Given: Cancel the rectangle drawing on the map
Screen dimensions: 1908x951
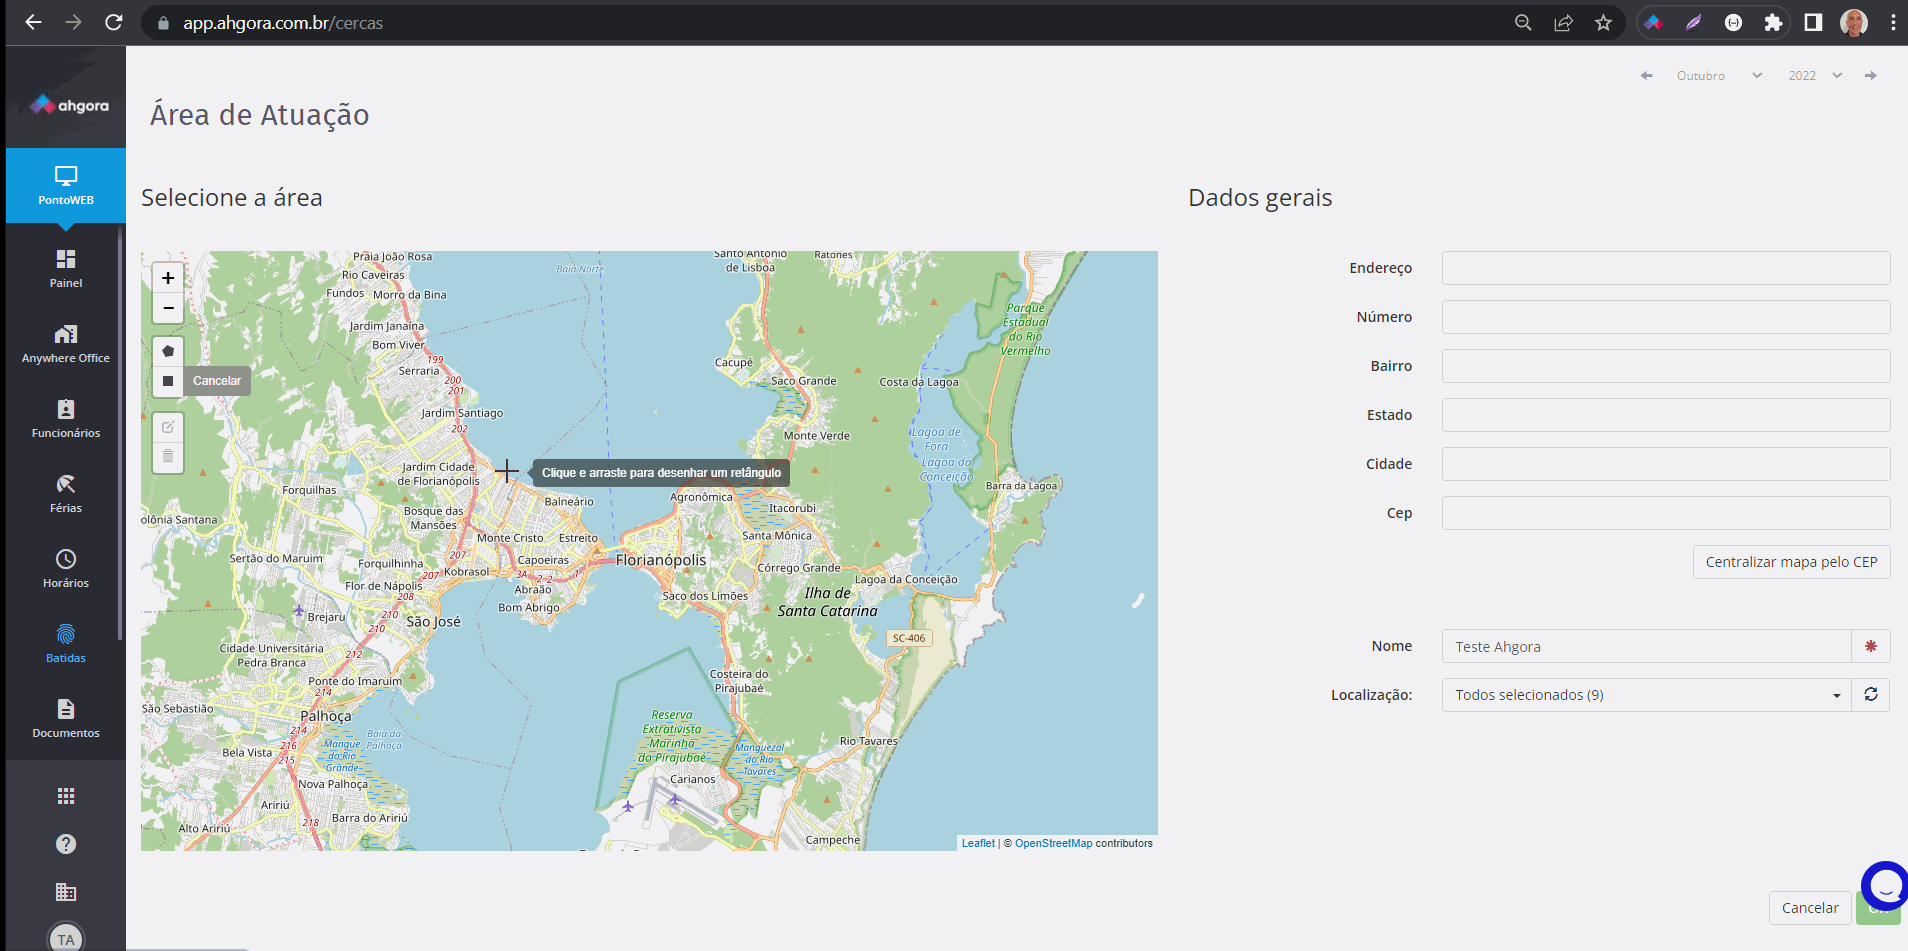Looking at the screenshot, I should coord(217,381).
